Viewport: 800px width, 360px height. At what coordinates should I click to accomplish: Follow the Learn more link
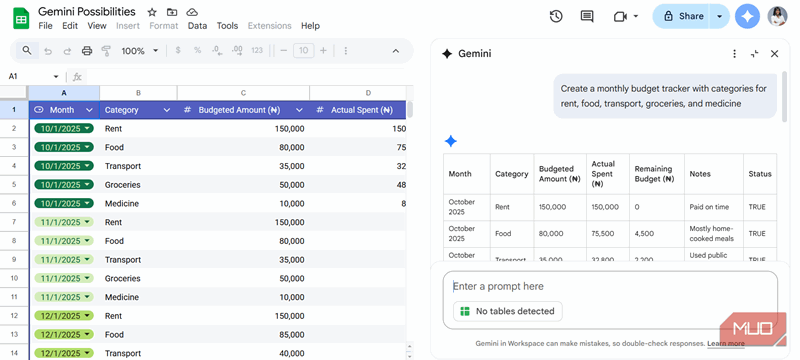(726, 343)
